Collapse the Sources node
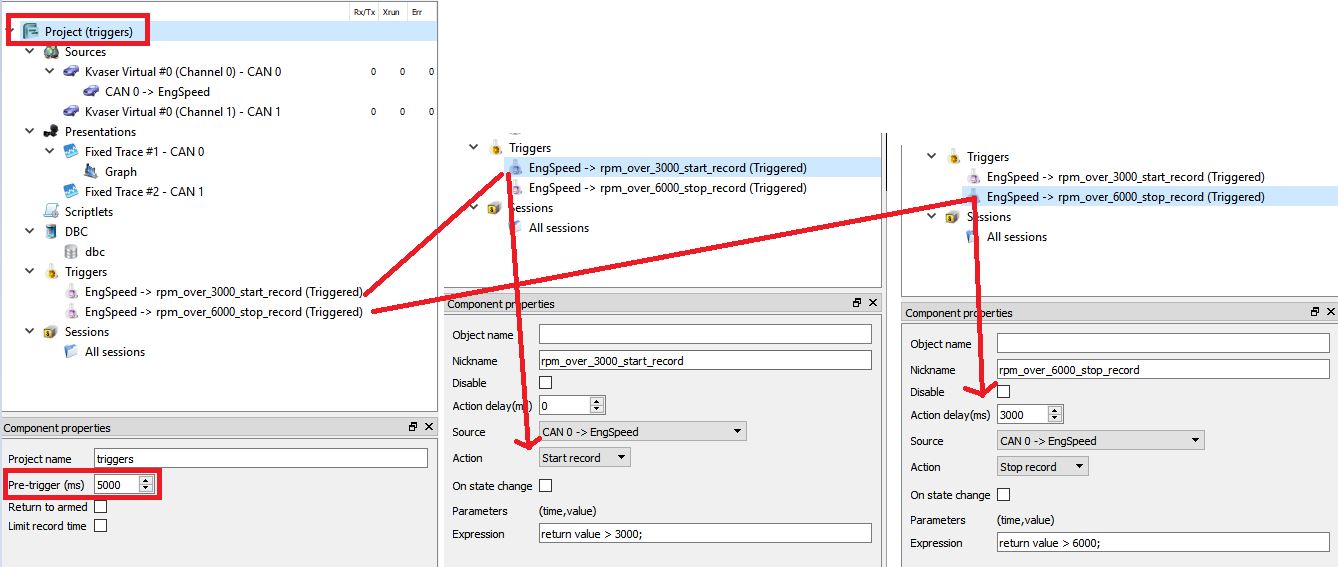The image size is (1338, 567). (x=31, y=52)
